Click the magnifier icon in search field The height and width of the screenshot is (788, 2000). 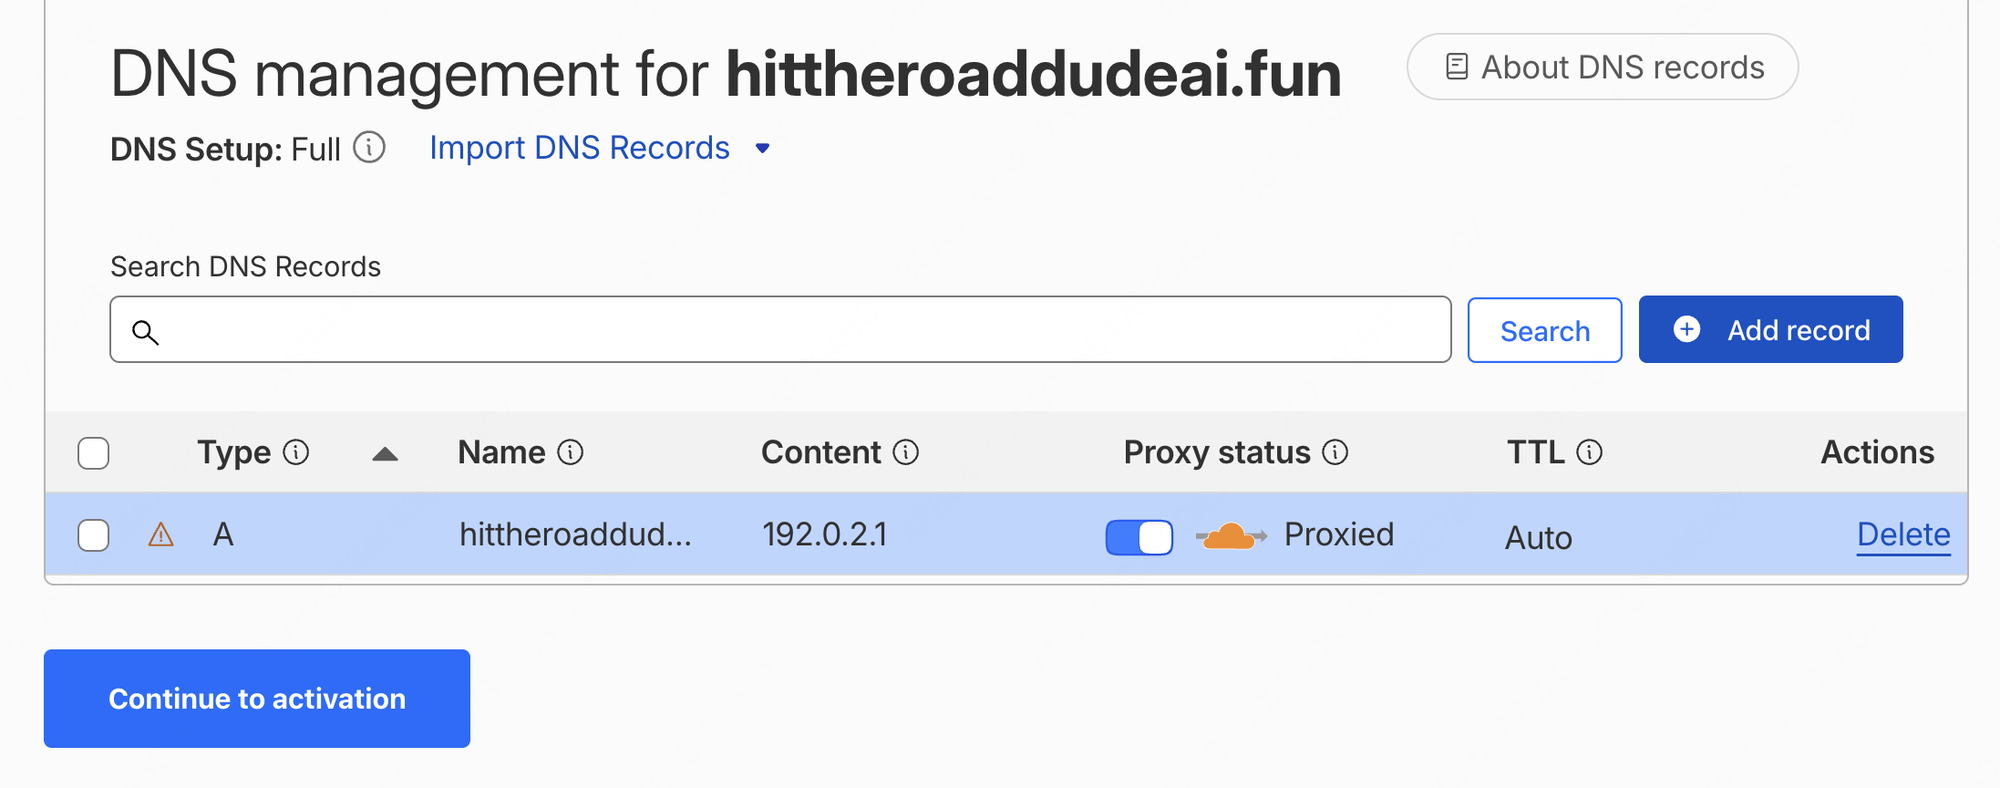click(x=146, y=332)
